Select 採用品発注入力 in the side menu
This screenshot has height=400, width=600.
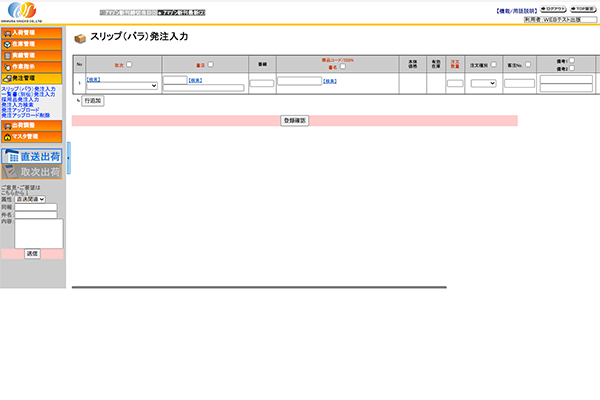click(21, 99)
